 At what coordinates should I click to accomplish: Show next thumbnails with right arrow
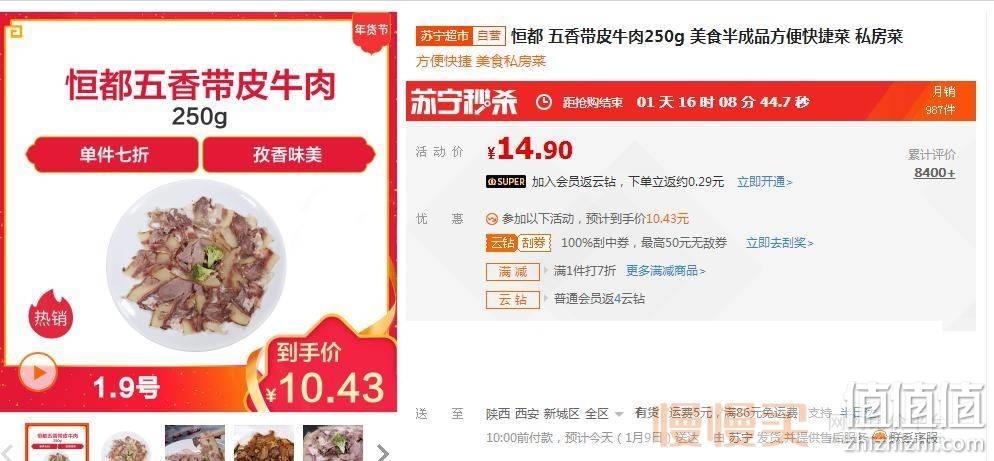tap(382, 451)
